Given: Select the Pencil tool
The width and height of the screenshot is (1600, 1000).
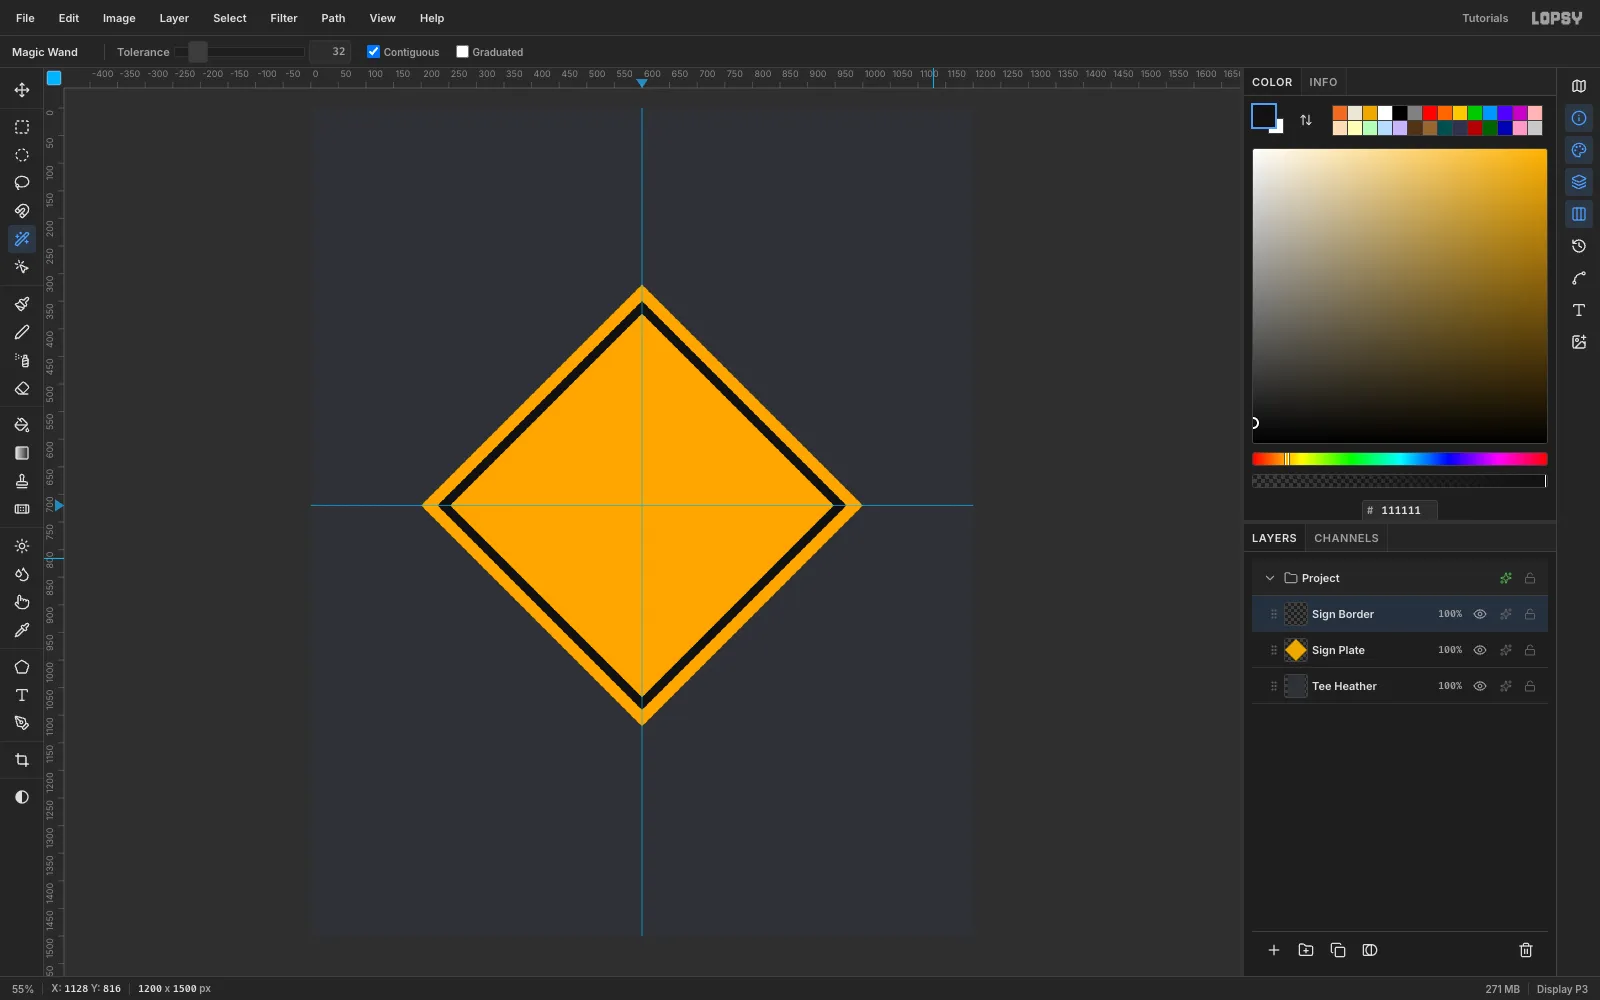Looking at the screenshot, I should coord(22,332).
